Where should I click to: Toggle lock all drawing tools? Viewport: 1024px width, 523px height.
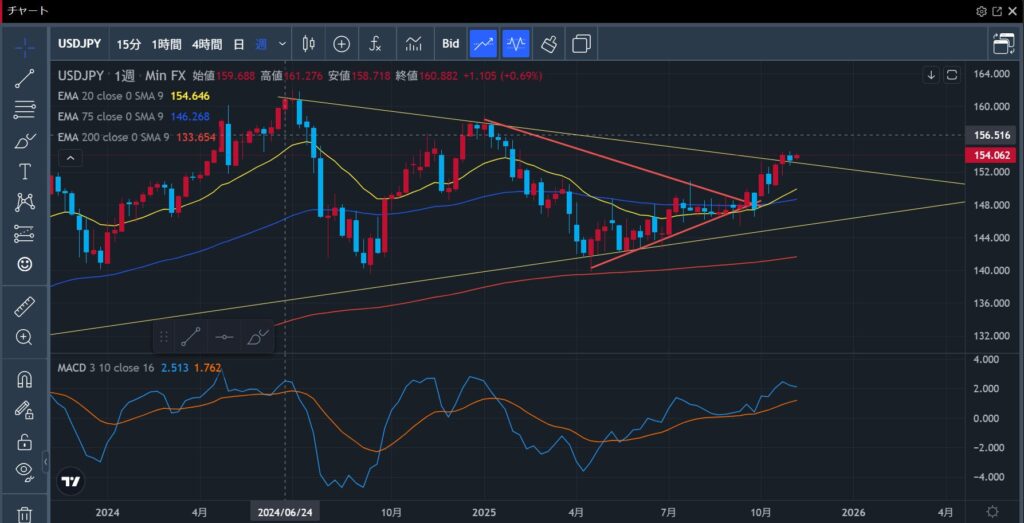[25, 441]
